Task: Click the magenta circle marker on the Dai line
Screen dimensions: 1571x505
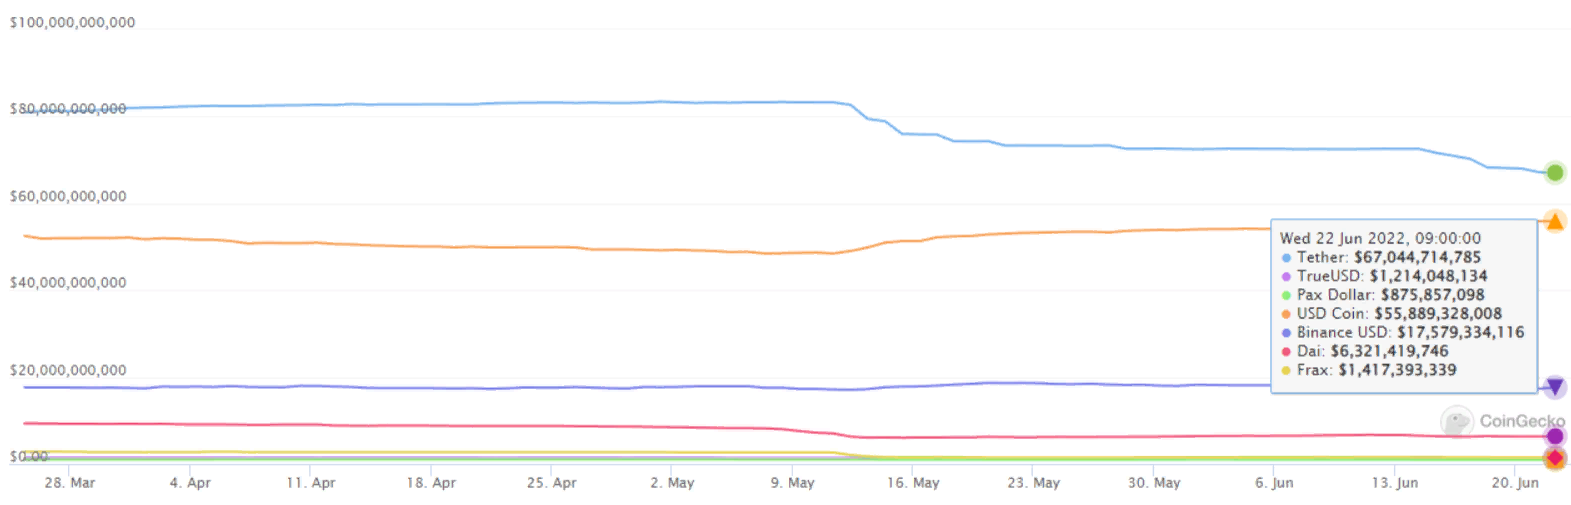Action: coord(1554,436)
